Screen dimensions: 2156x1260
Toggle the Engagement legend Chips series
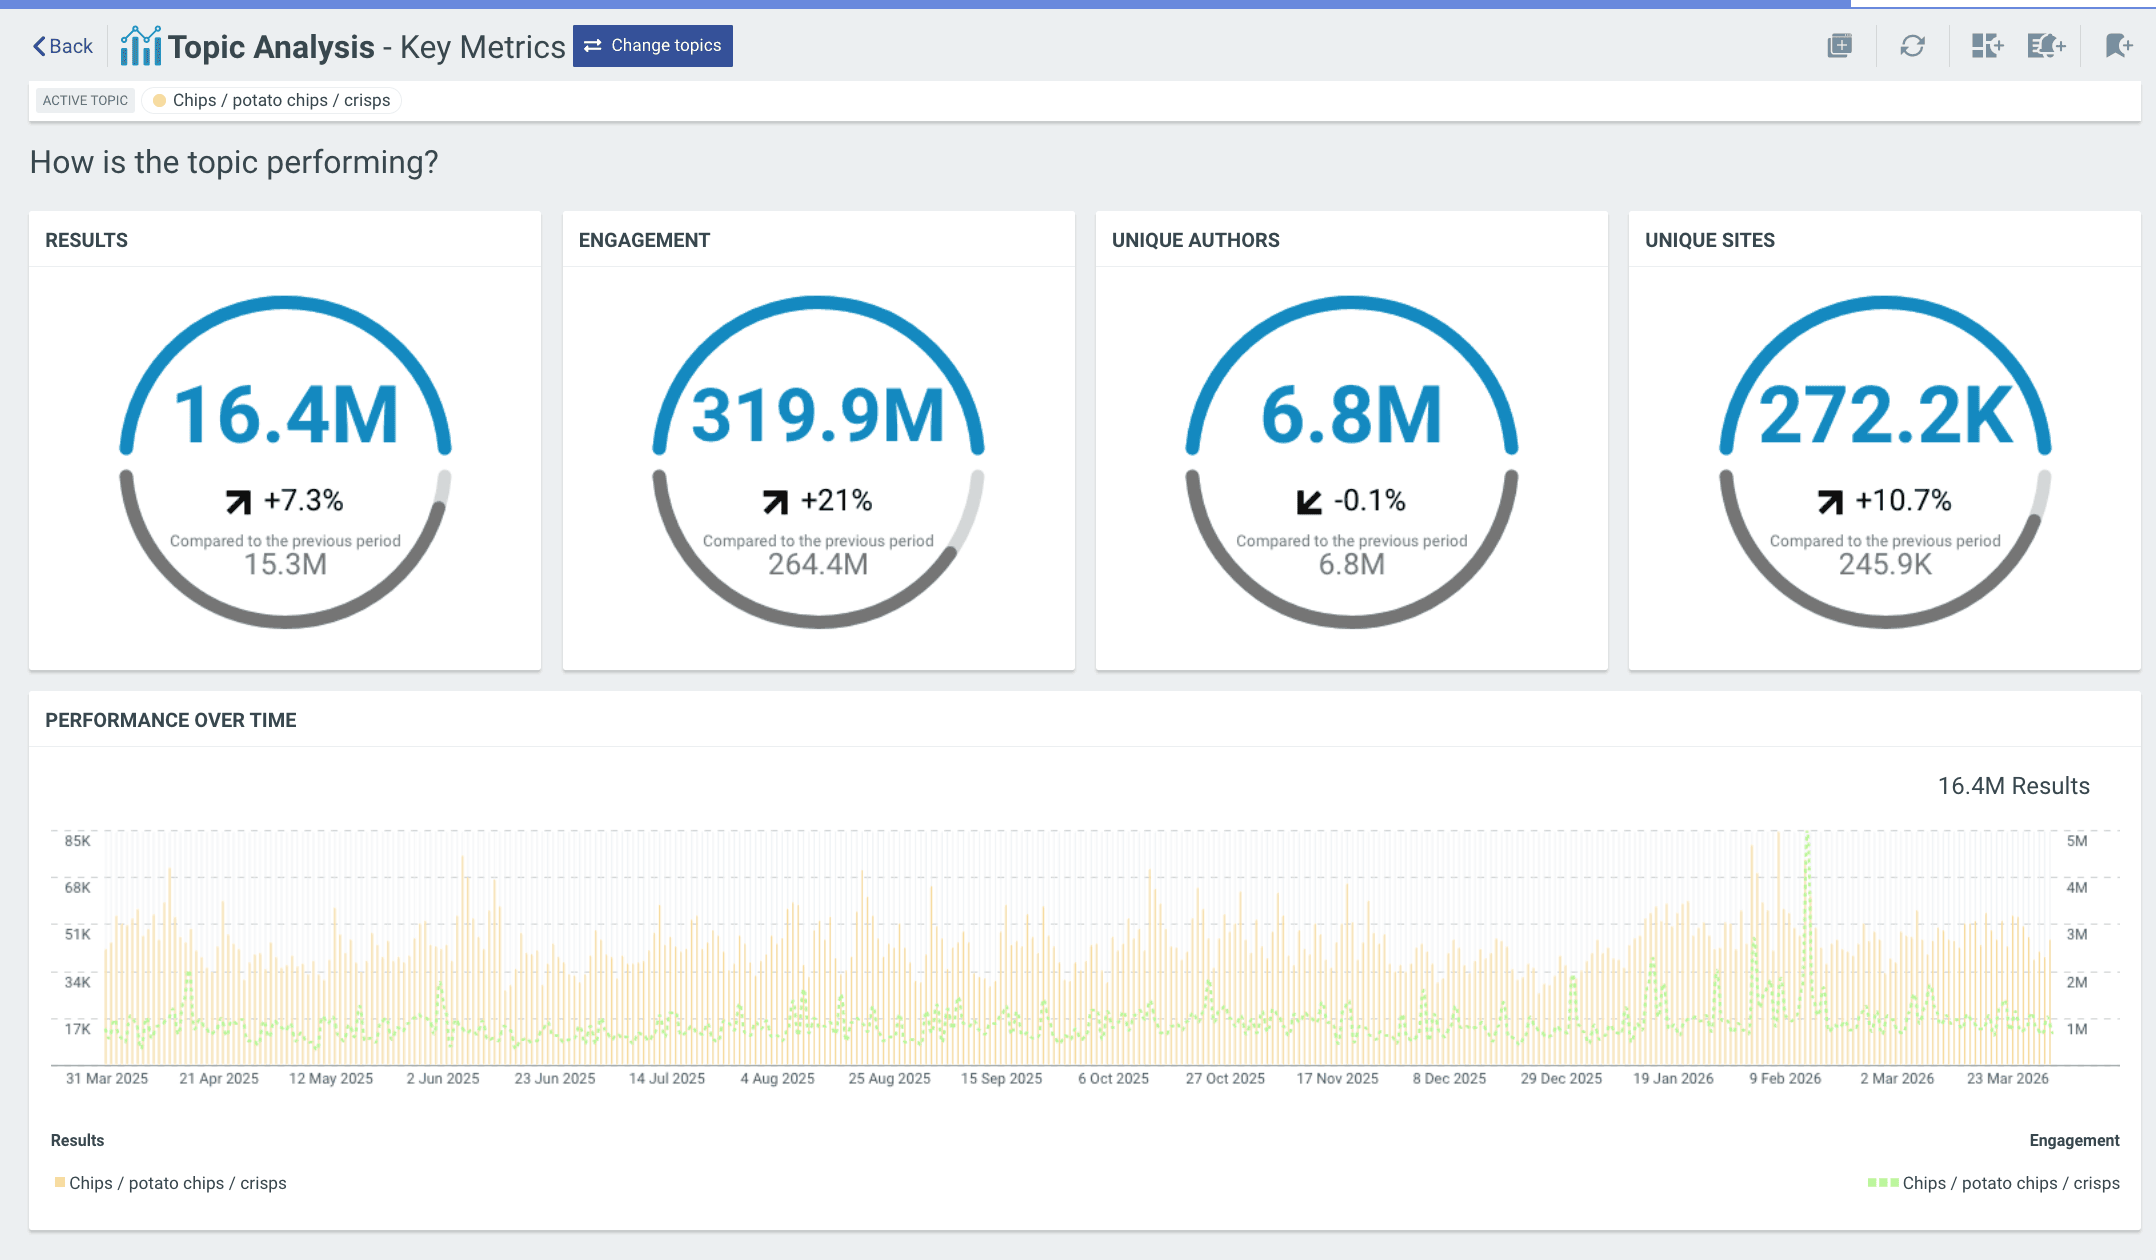[1994, 1183]
